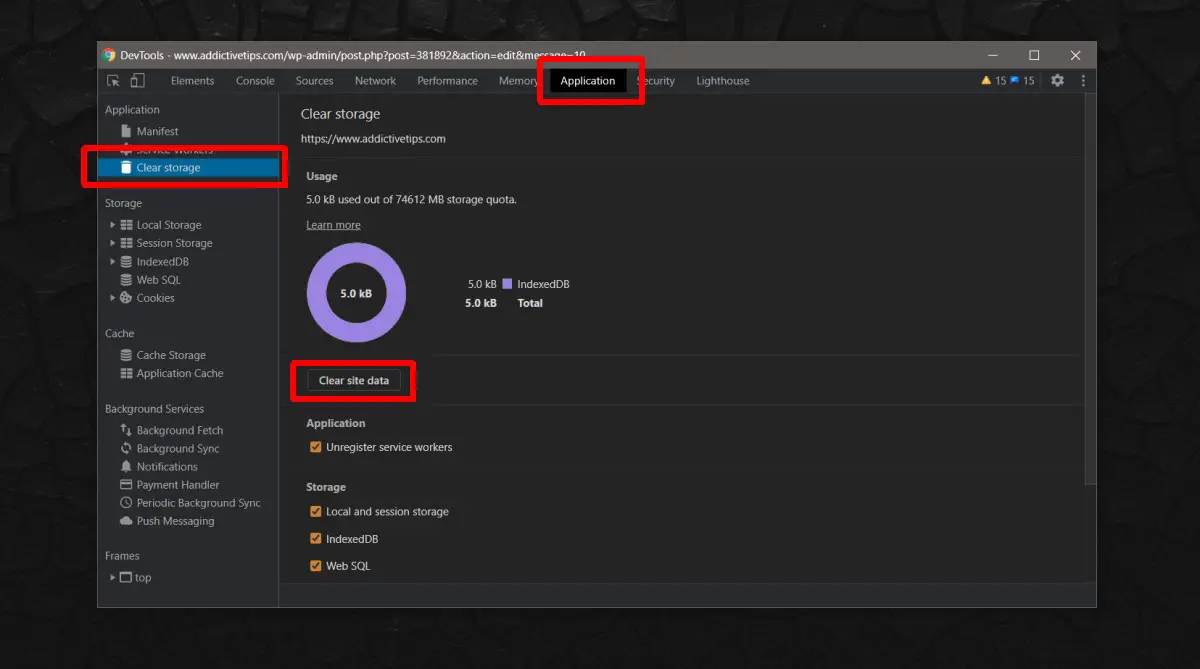
Task: Click the IndexedDB database icon
Action: 126,262
